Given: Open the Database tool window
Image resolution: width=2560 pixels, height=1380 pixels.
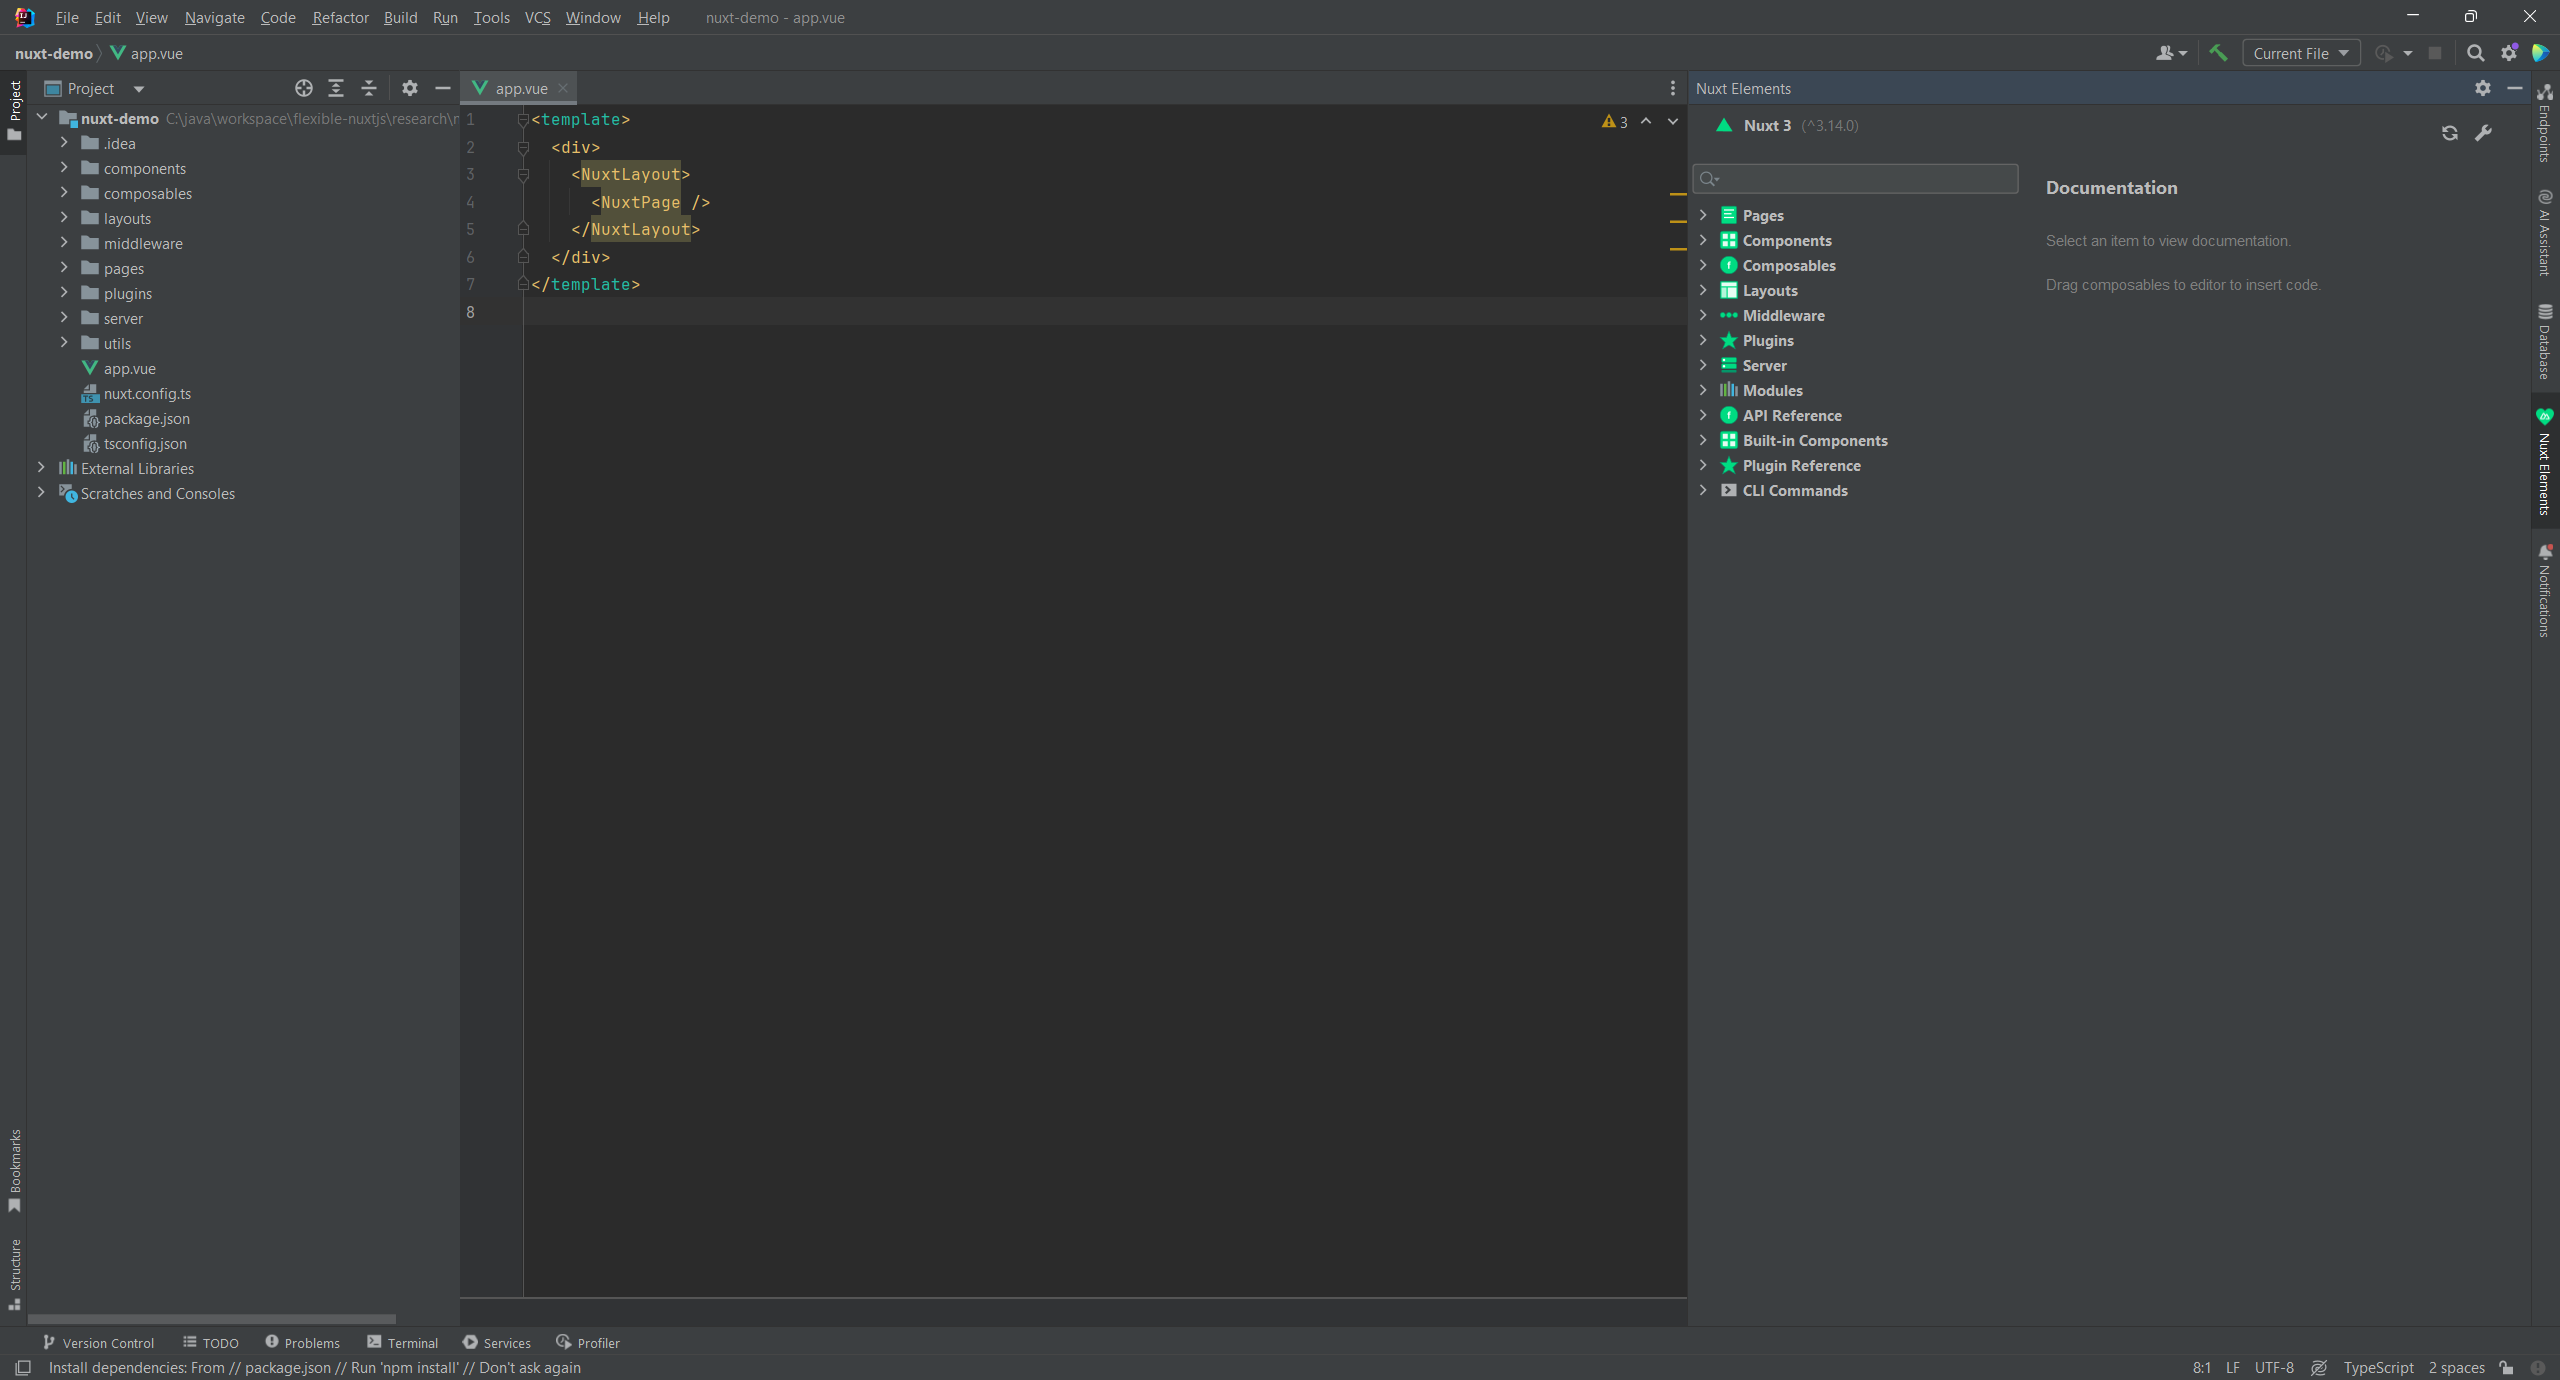Looking at the screenshot, I should [2545, 342].
